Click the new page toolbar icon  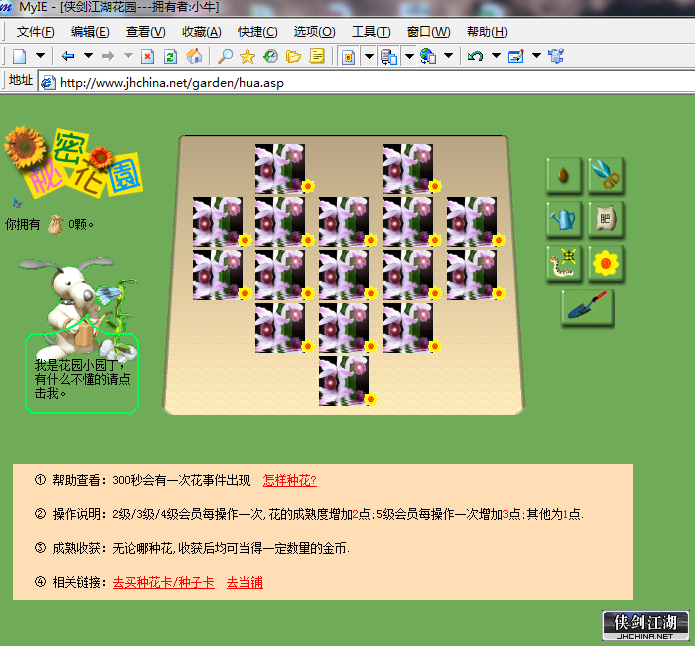pyautogui.click(x=20, y=56)
